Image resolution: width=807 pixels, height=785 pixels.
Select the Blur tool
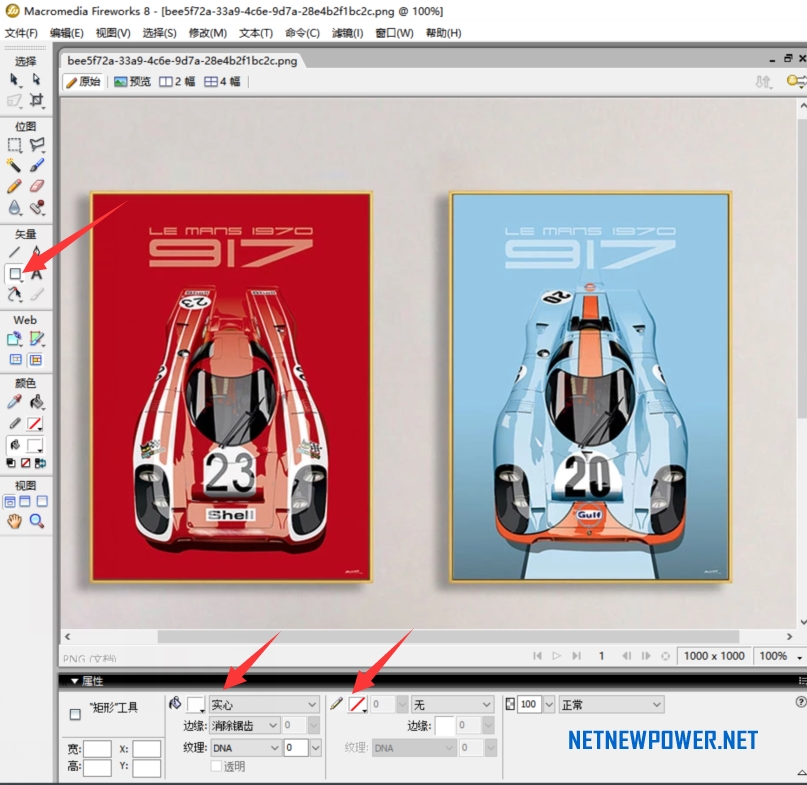coord(14,207)
